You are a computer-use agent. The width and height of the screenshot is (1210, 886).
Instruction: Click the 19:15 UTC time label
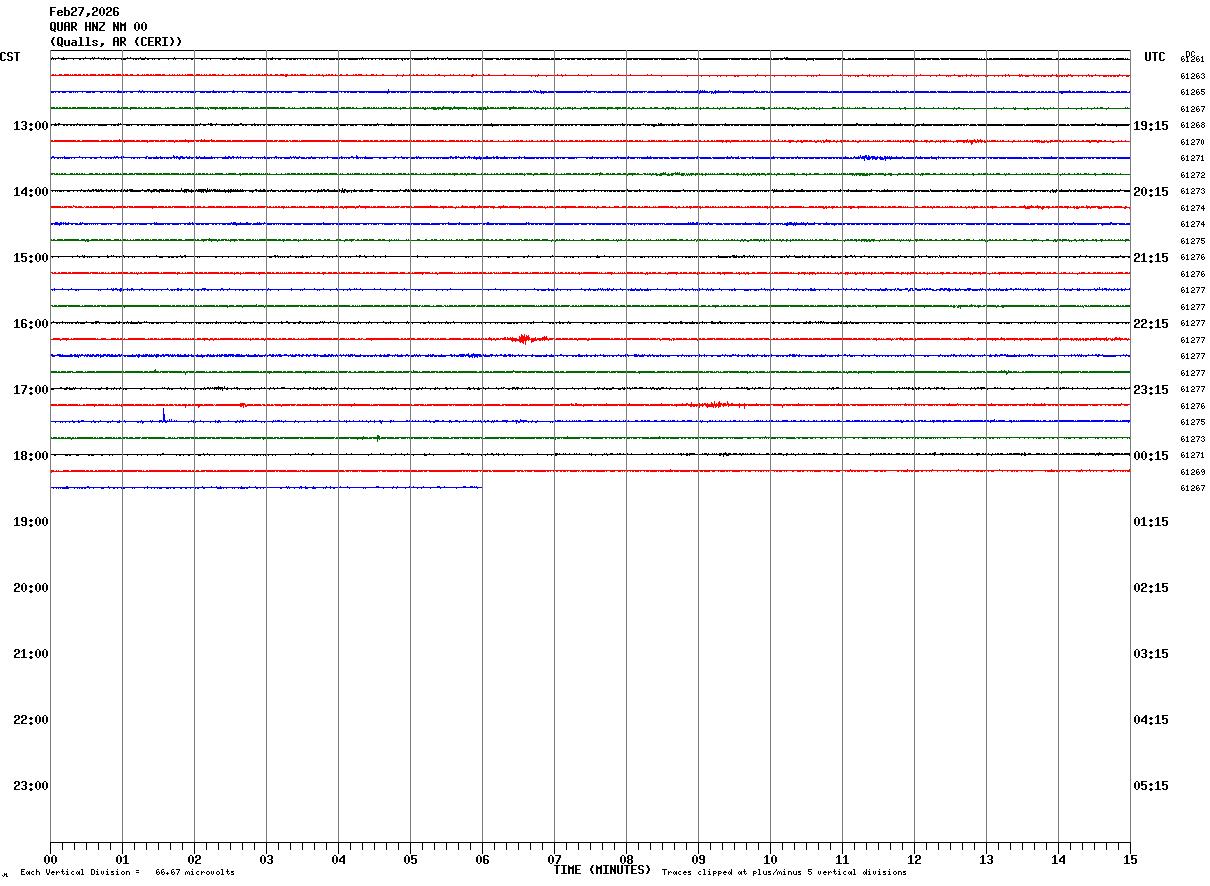(x=1151, y=126)
